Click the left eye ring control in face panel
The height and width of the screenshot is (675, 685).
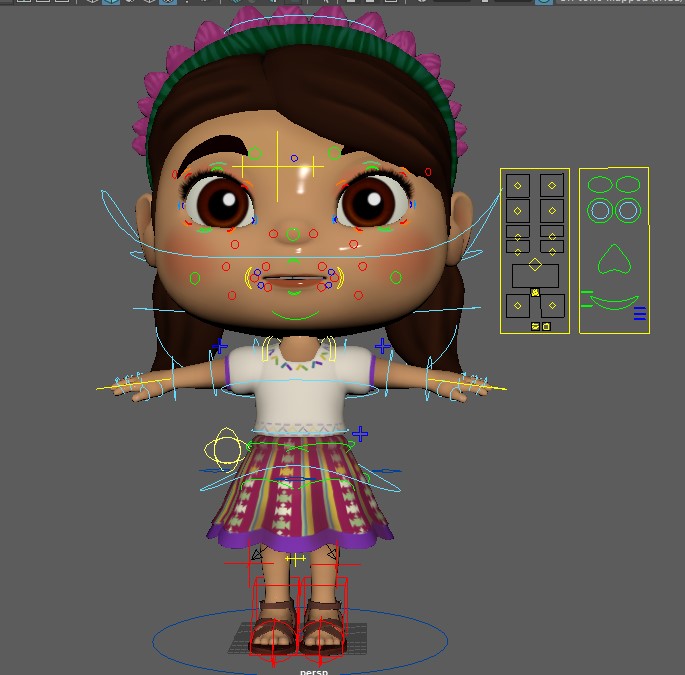pyautogui.click(x=600, y=211)
